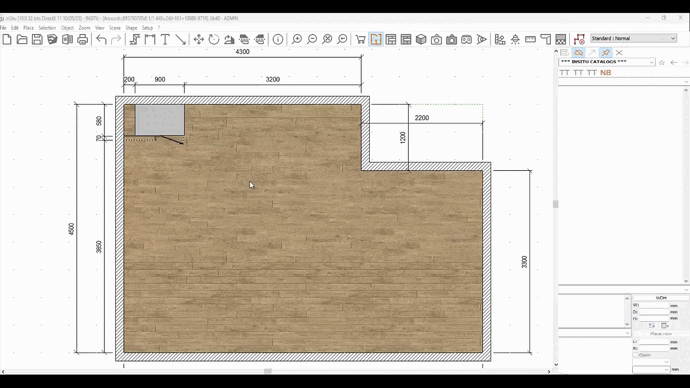
Task: Zoom out with the minus magnifier
Action: [312, 40]
